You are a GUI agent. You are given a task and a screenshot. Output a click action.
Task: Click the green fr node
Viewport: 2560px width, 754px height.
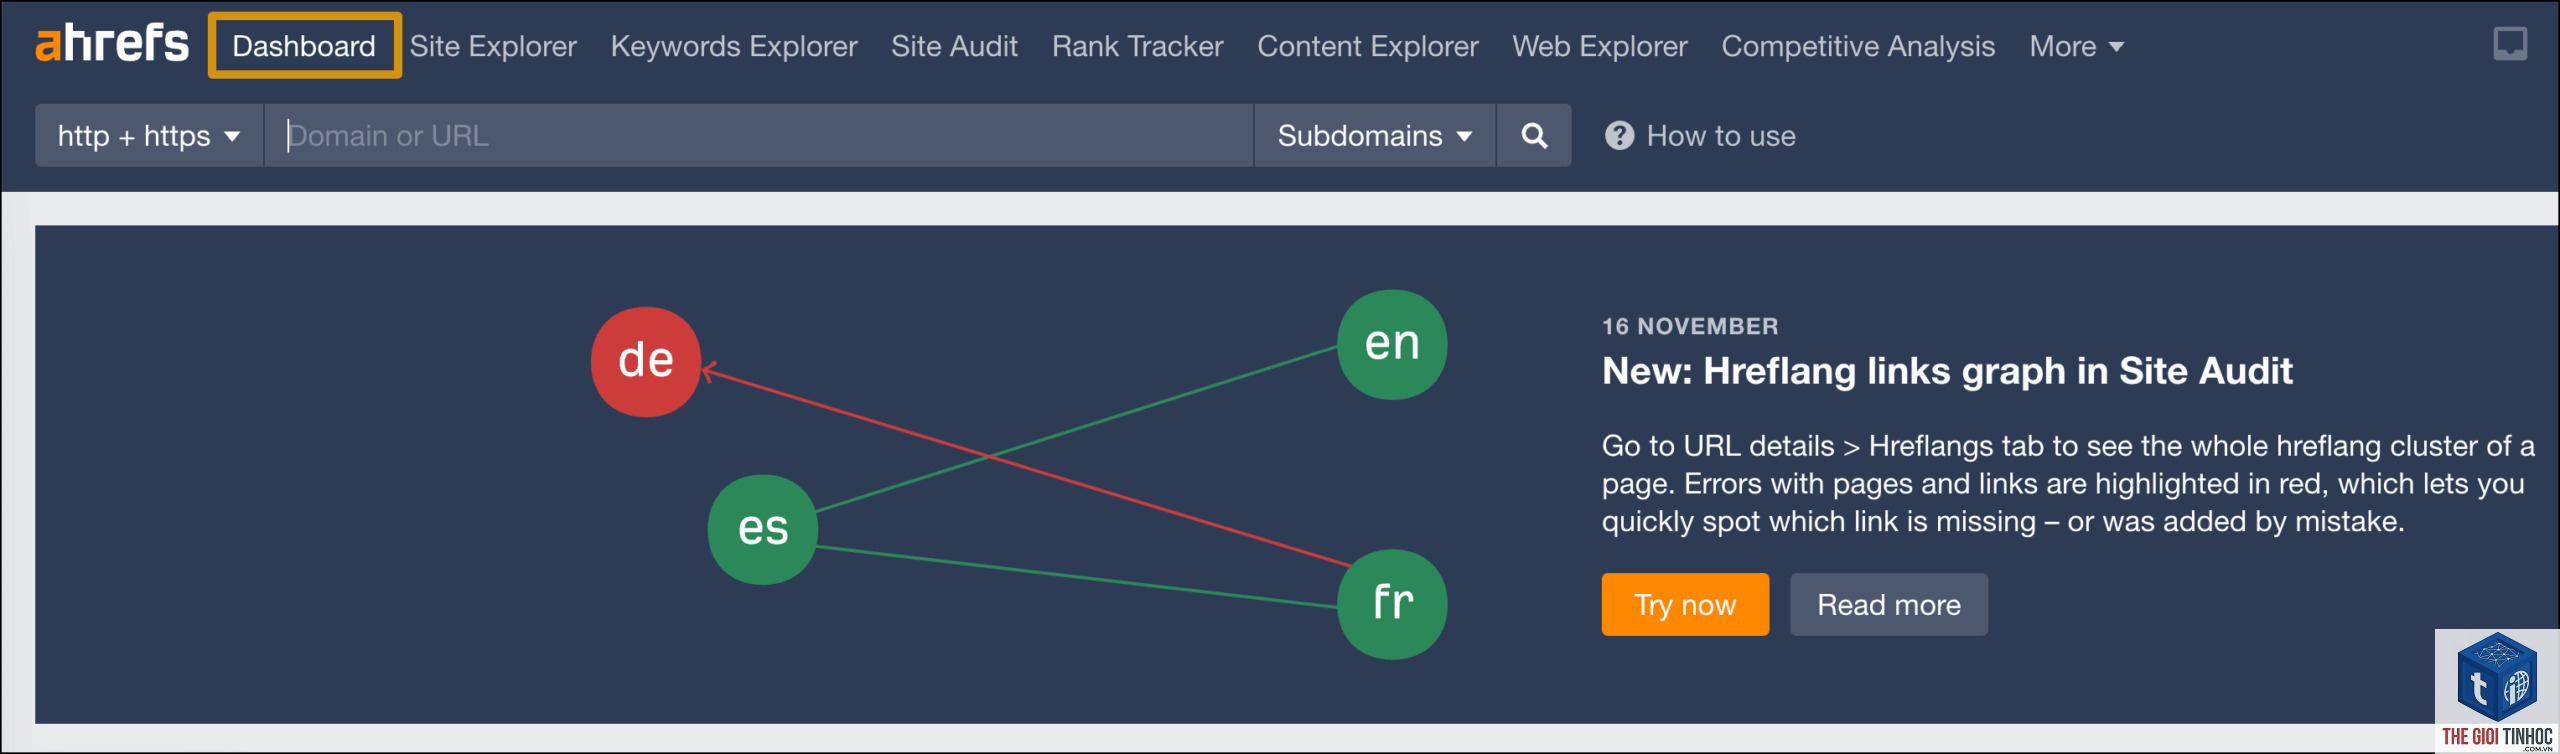pos(1392,604)
